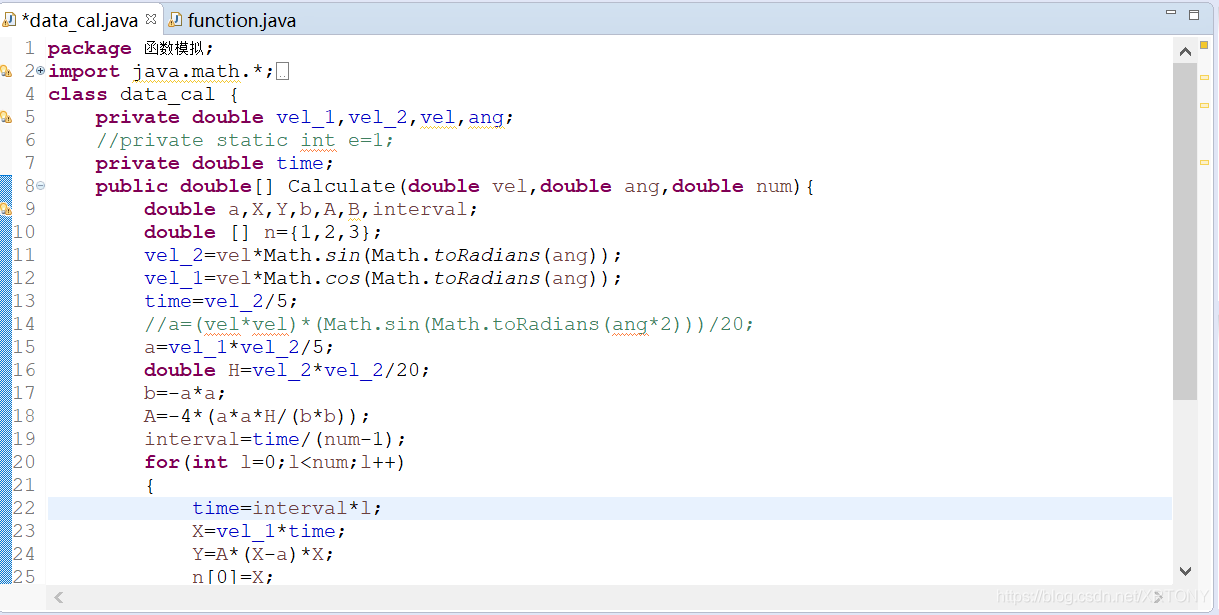Screen dimensions: 1219x615
Task: Click 'interval=time/(num-1);' line
Action: 275,439
